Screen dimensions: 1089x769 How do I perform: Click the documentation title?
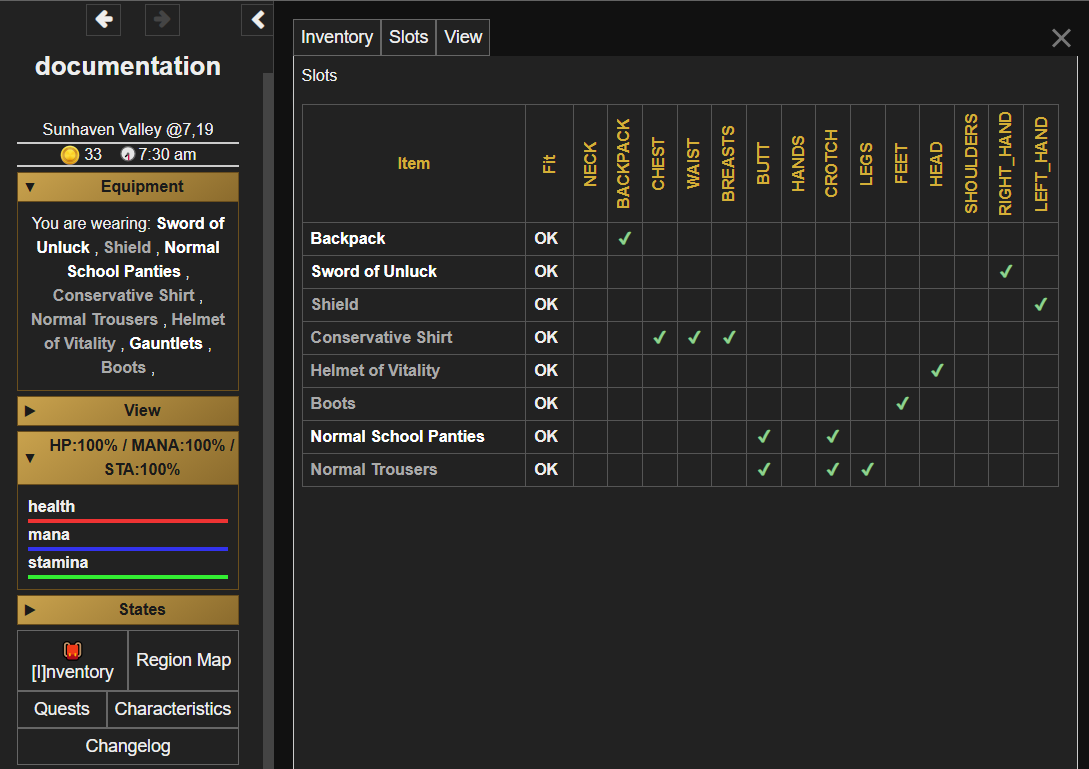click(x=128, y=66)
